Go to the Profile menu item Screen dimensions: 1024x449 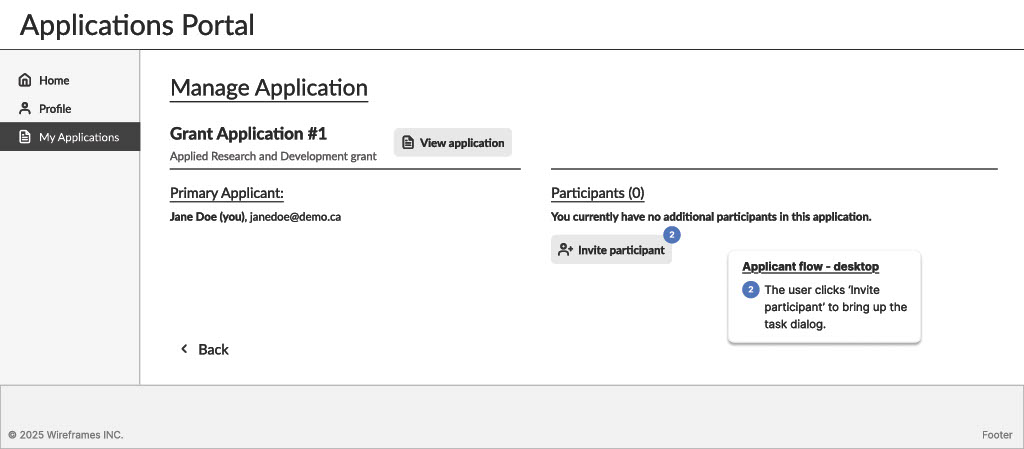pos(55,108)
